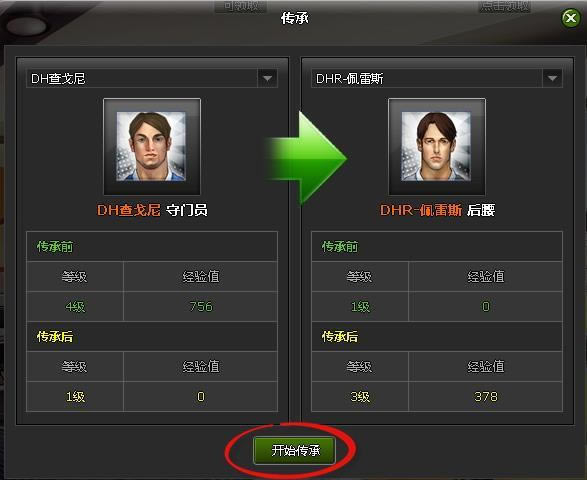Select the 756 experience value cell
The image size is (587, 480).
pyautogui.click(x=201, y=307)
